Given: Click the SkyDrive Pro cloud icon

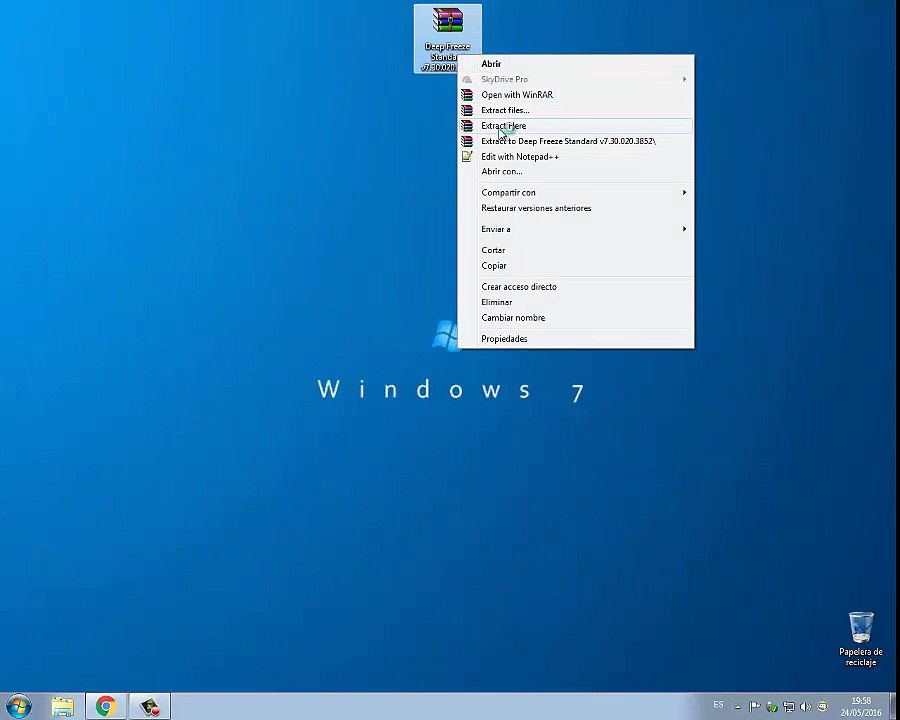Looking at the screenshot, I should (x=467, y=79).
